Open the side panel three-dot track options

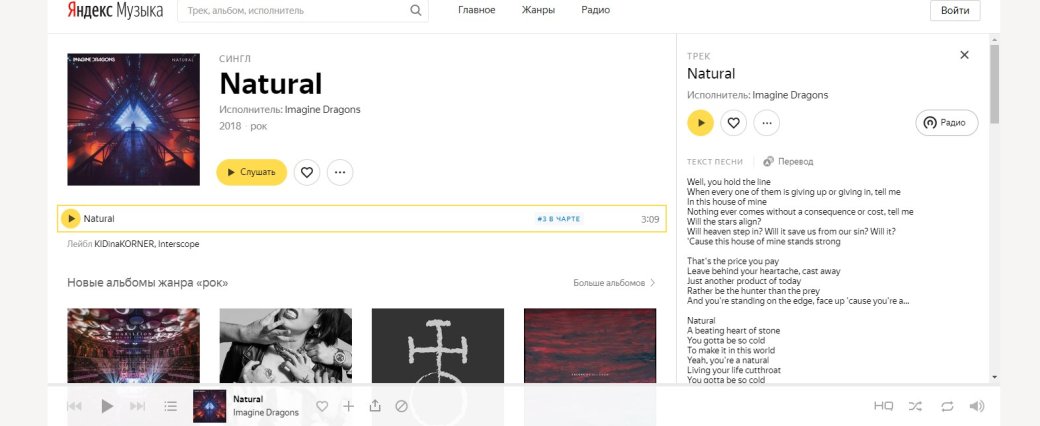pyautogui.click(x=767, y=123)
